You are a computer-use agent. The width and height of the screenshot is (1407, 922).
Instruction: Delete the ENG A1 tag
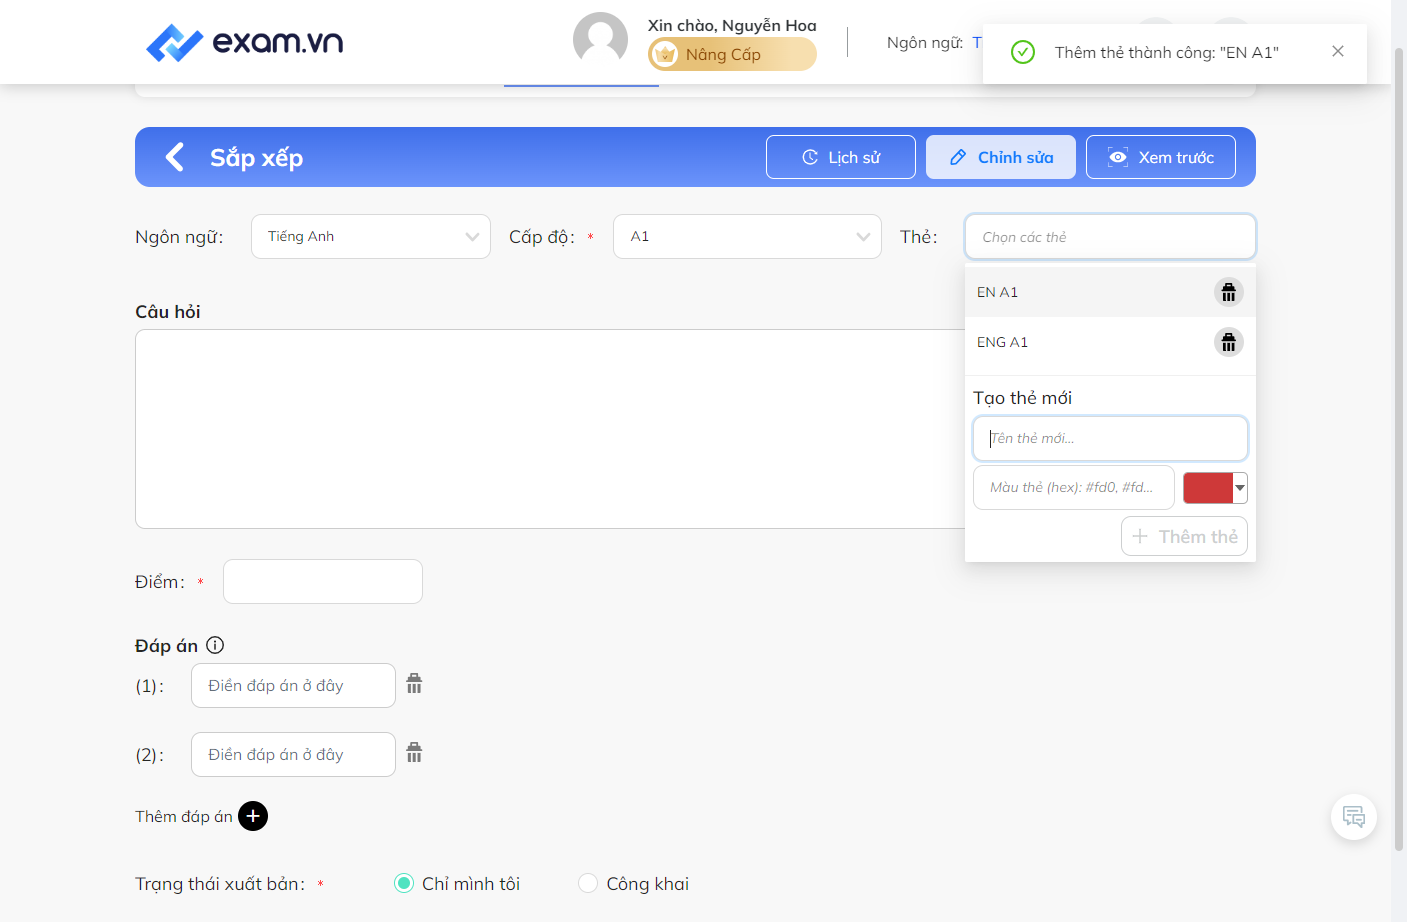click(1229, 342)
